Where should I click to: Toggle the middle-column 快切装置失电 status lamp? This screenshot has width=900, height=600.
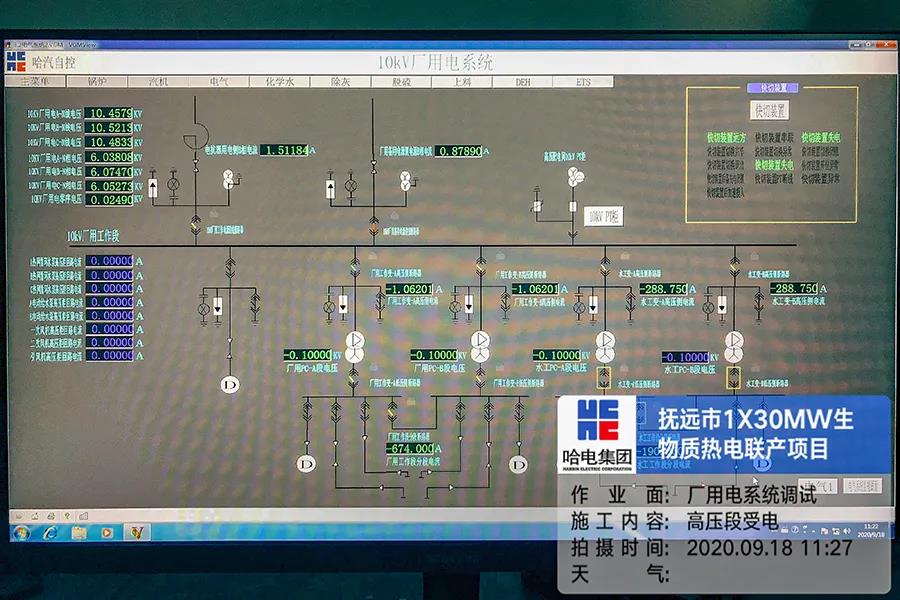[774, 165]
